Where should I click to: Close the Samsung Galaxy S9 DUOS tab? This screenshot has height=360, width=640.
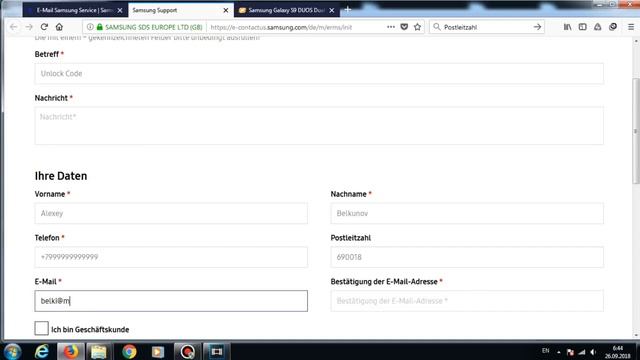[331, 10]
